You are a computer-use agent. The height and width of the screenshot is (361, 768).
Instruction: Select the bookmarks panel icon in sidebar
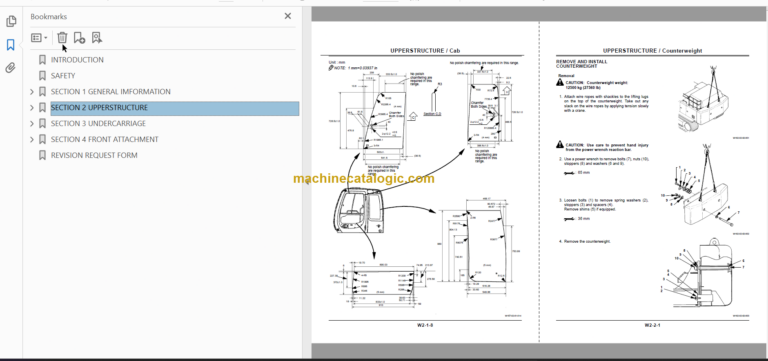pos(11,45)
